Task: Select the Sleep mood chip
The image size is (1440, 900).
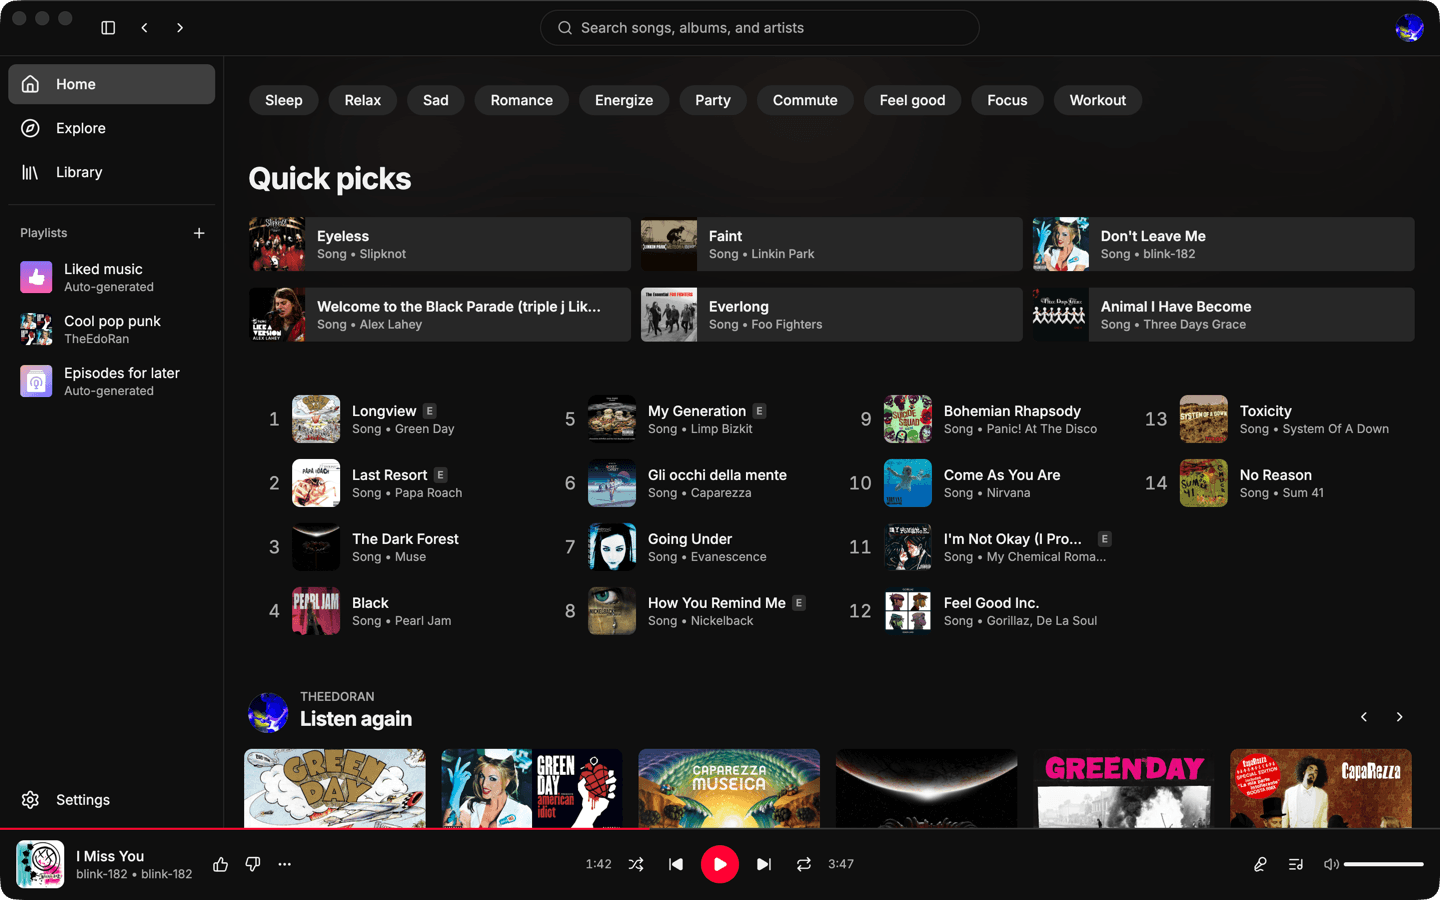Action: click(x=284, y=100)
